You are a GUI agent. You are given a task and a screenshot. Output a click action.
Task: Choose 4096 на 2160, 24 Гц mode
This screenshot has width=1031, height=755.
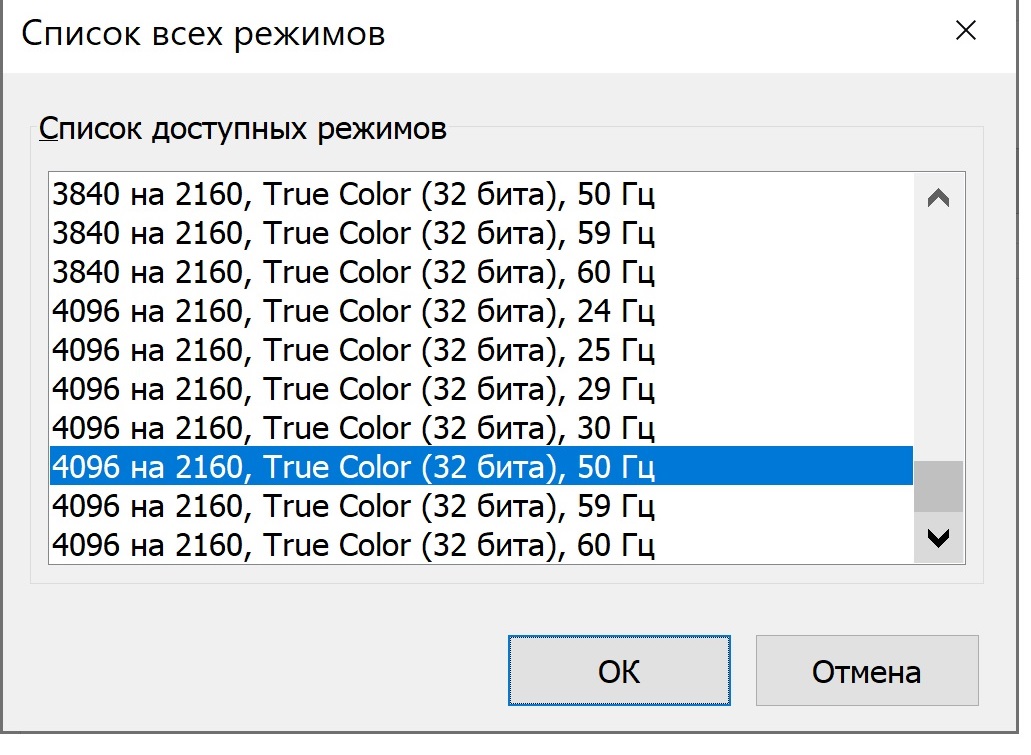[352, 311]
